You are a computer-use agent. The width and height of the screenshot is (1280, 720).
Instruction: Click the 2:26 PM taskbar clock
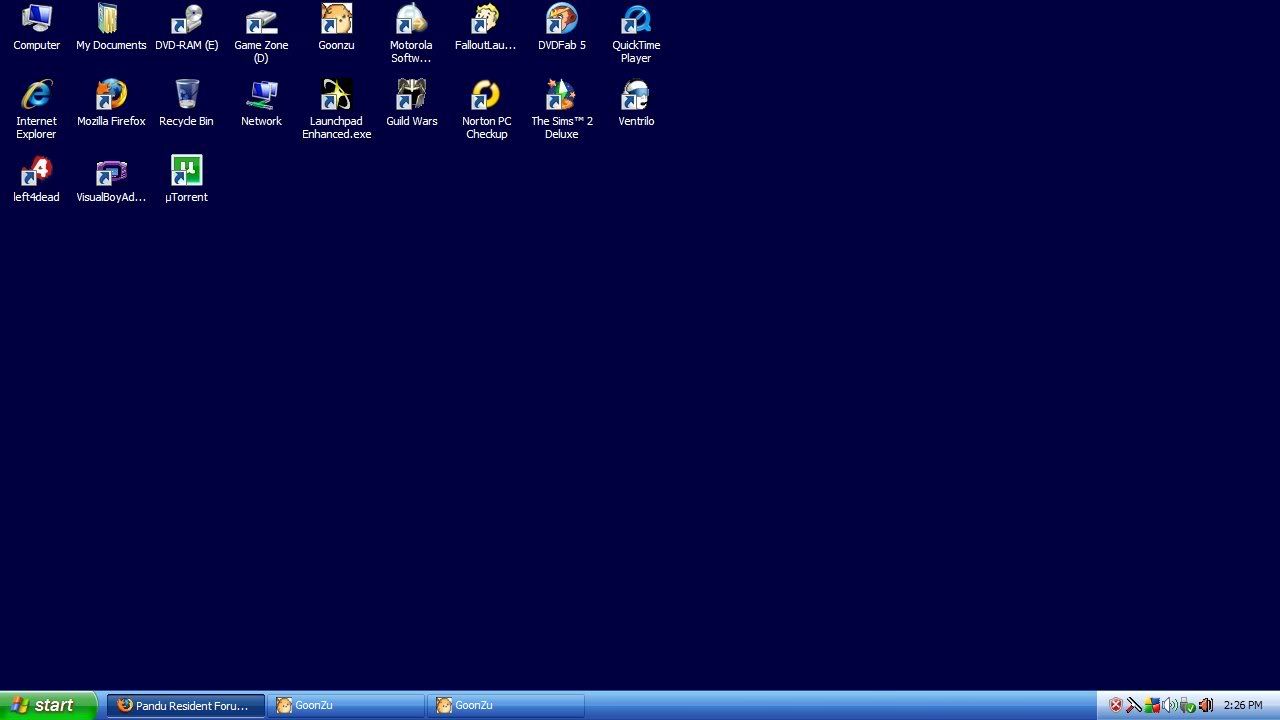coord(1243,706)
